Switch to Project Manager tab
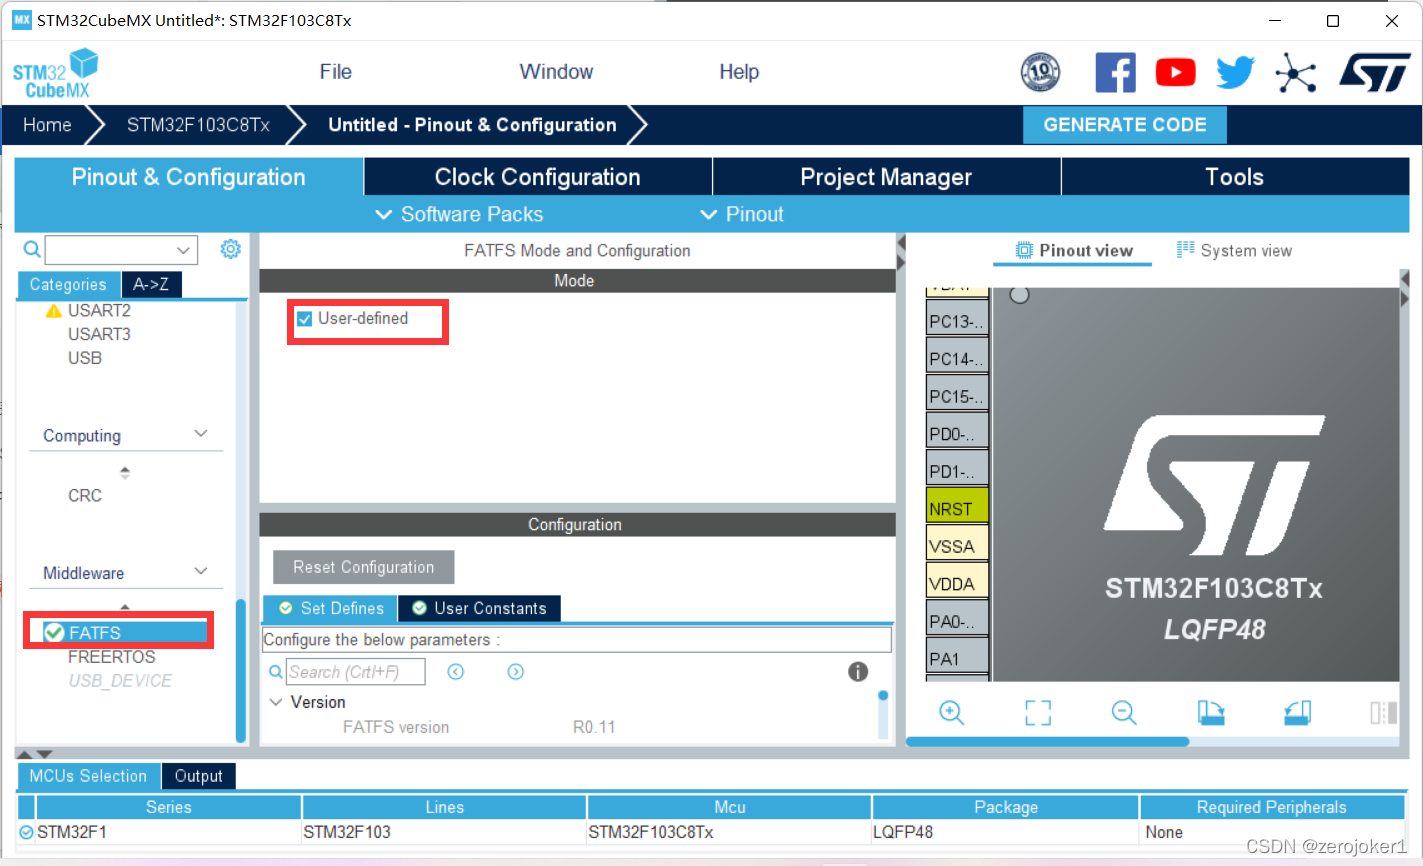The width and height of the screenshot is (1423, 866). coord(886,177)
